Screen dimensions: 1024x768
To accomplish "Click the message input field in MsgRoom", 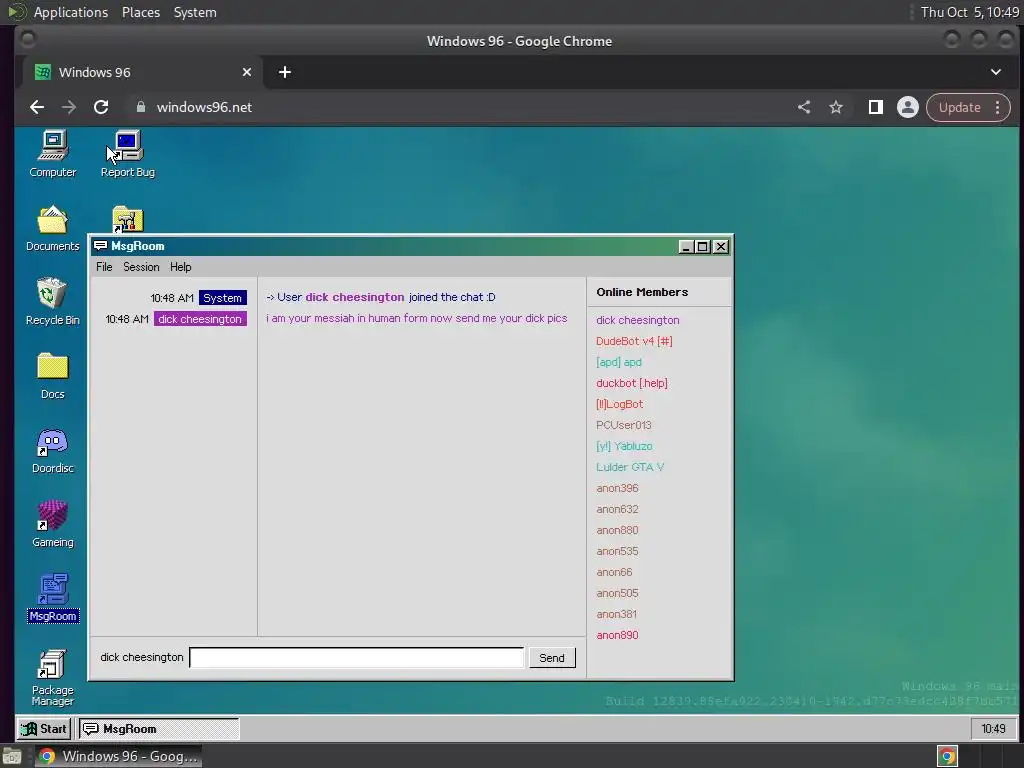I will [357, 658].
